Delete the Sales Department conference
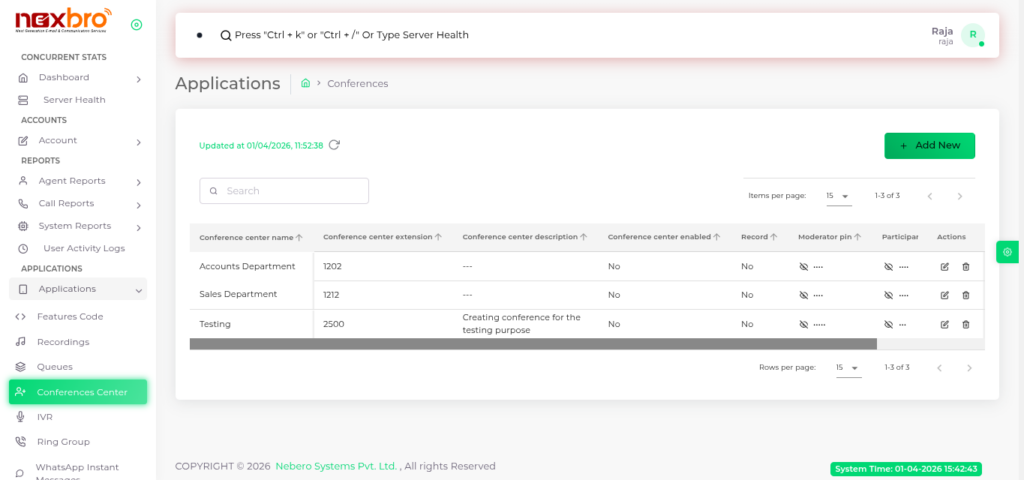Image resolution: width=1024 pixels, height=480 pixels. coord(965,295)
